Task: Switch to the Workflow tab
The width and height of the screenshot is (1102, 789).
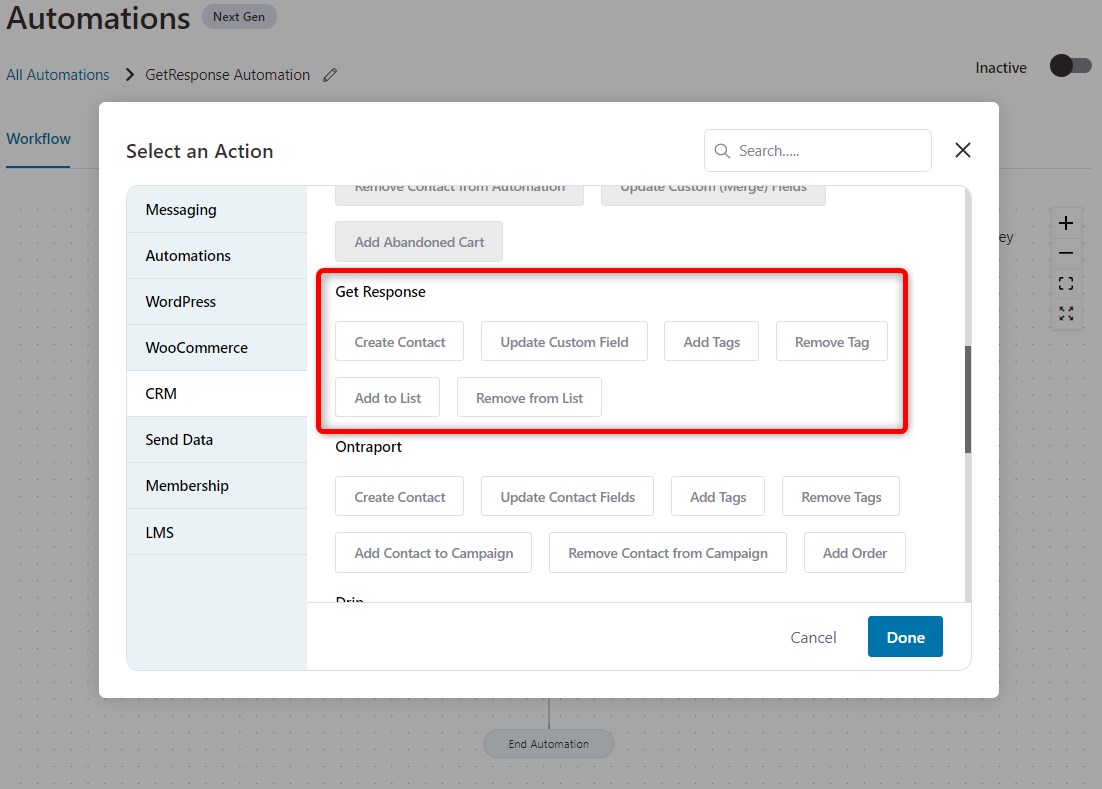Action: click(x=38, y=139)
